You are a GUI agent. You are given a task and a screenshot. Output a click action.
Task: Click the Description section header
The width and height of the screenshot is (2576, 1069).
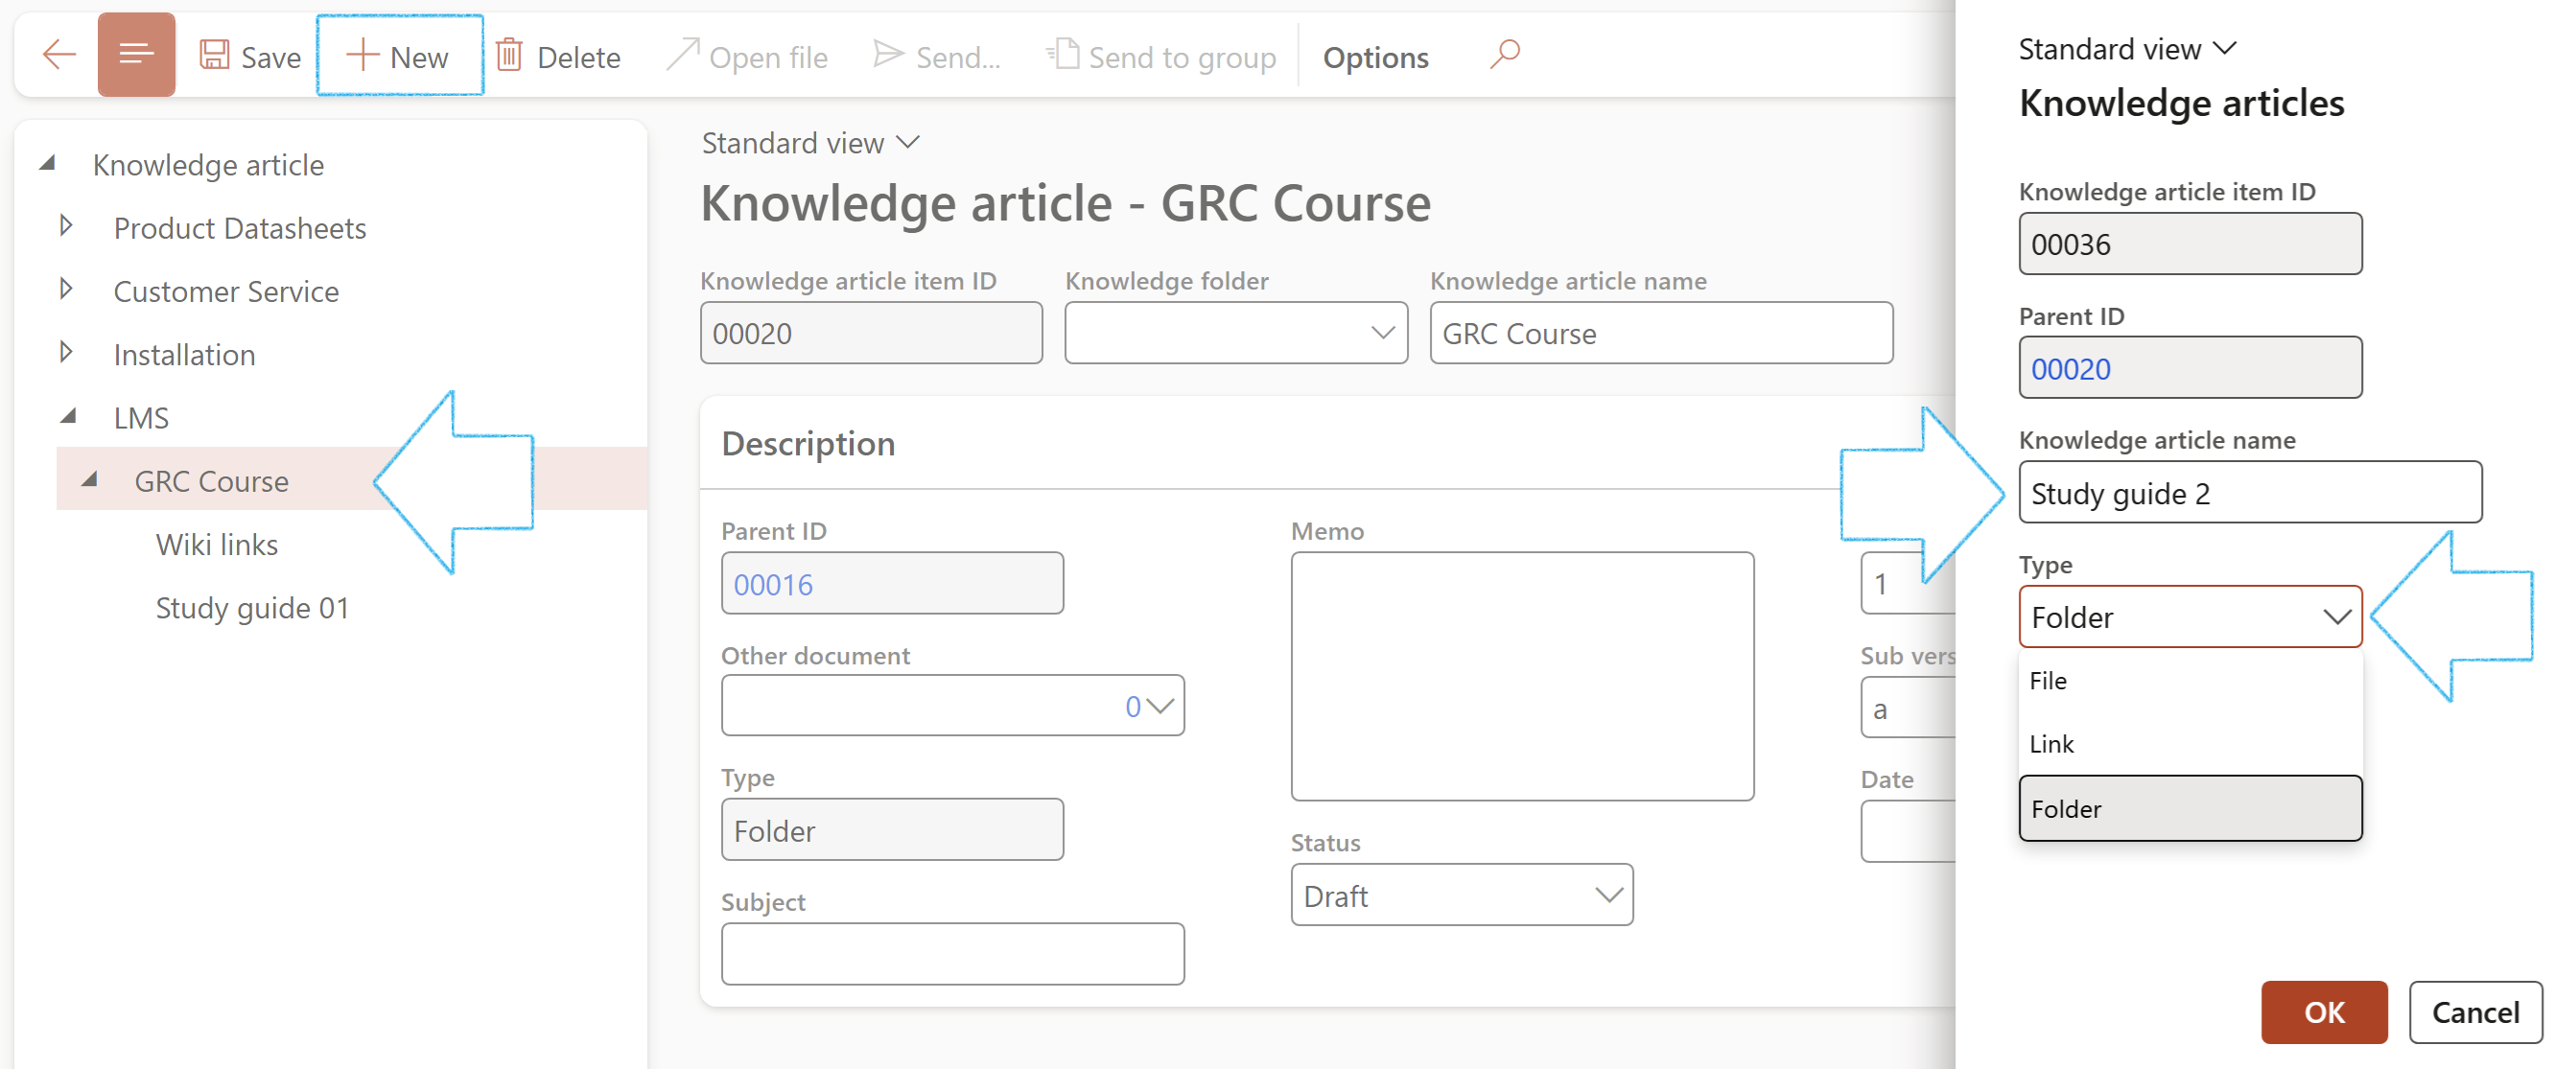(x=808, y=443)
